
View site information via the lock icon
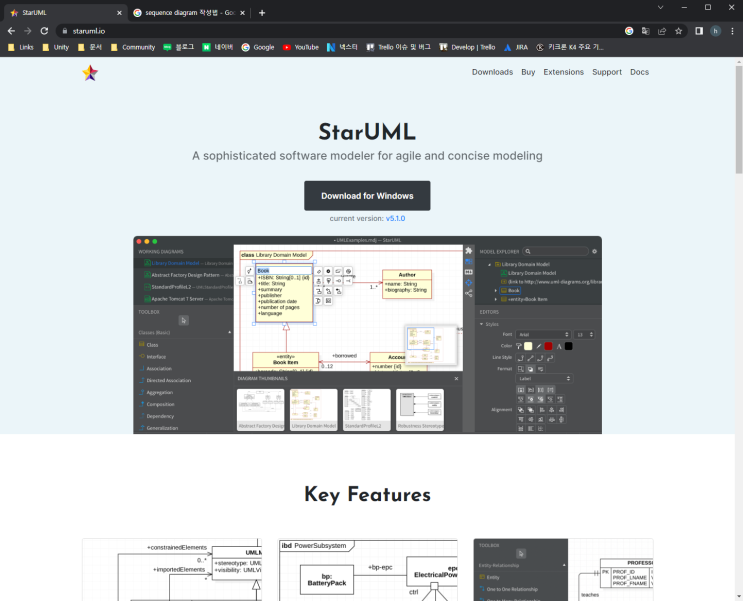64,31
